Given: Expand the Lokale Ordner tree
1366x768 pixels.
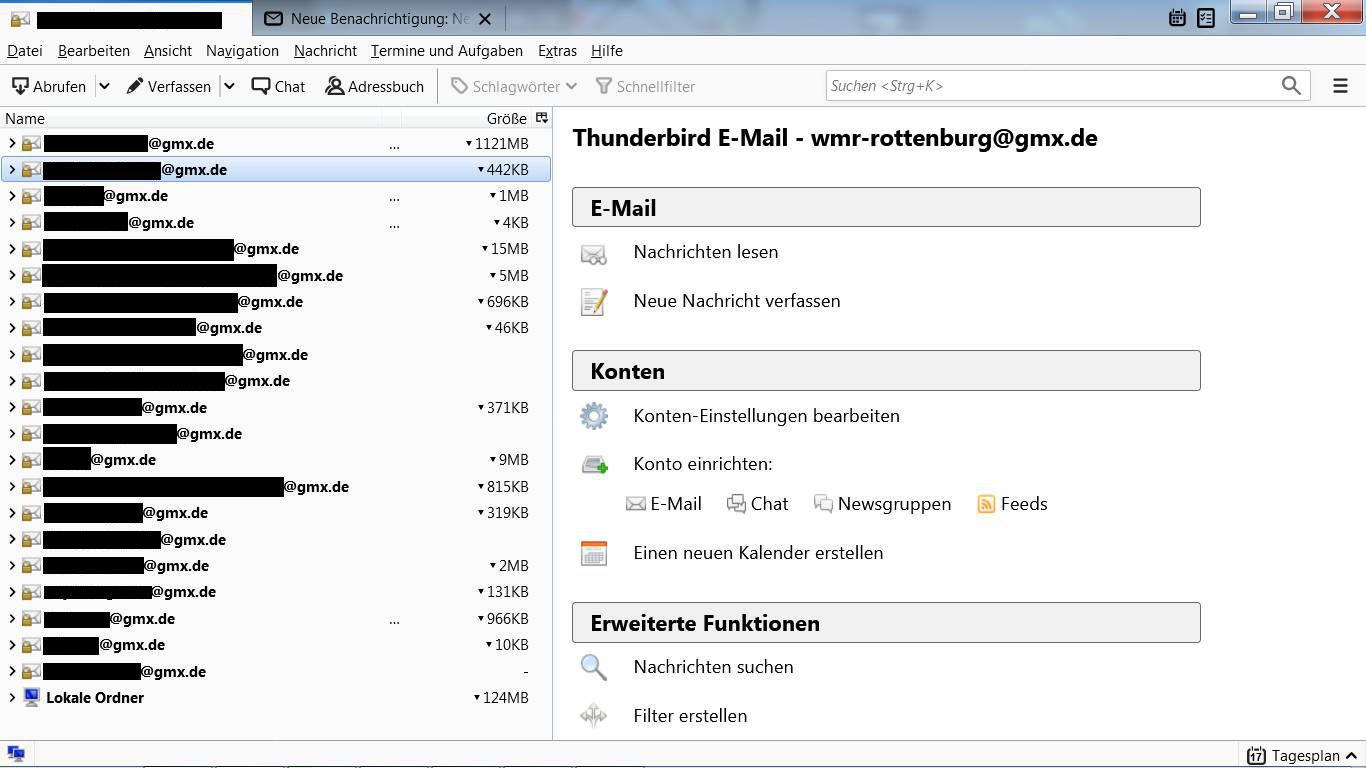Looking at the screenshot, I should [x=12, y=698].
